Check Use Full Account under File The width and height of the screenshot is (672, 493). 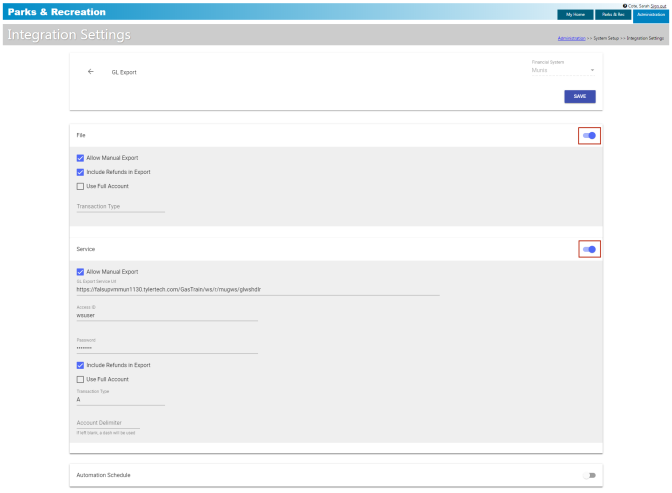[x=81, y=186]
